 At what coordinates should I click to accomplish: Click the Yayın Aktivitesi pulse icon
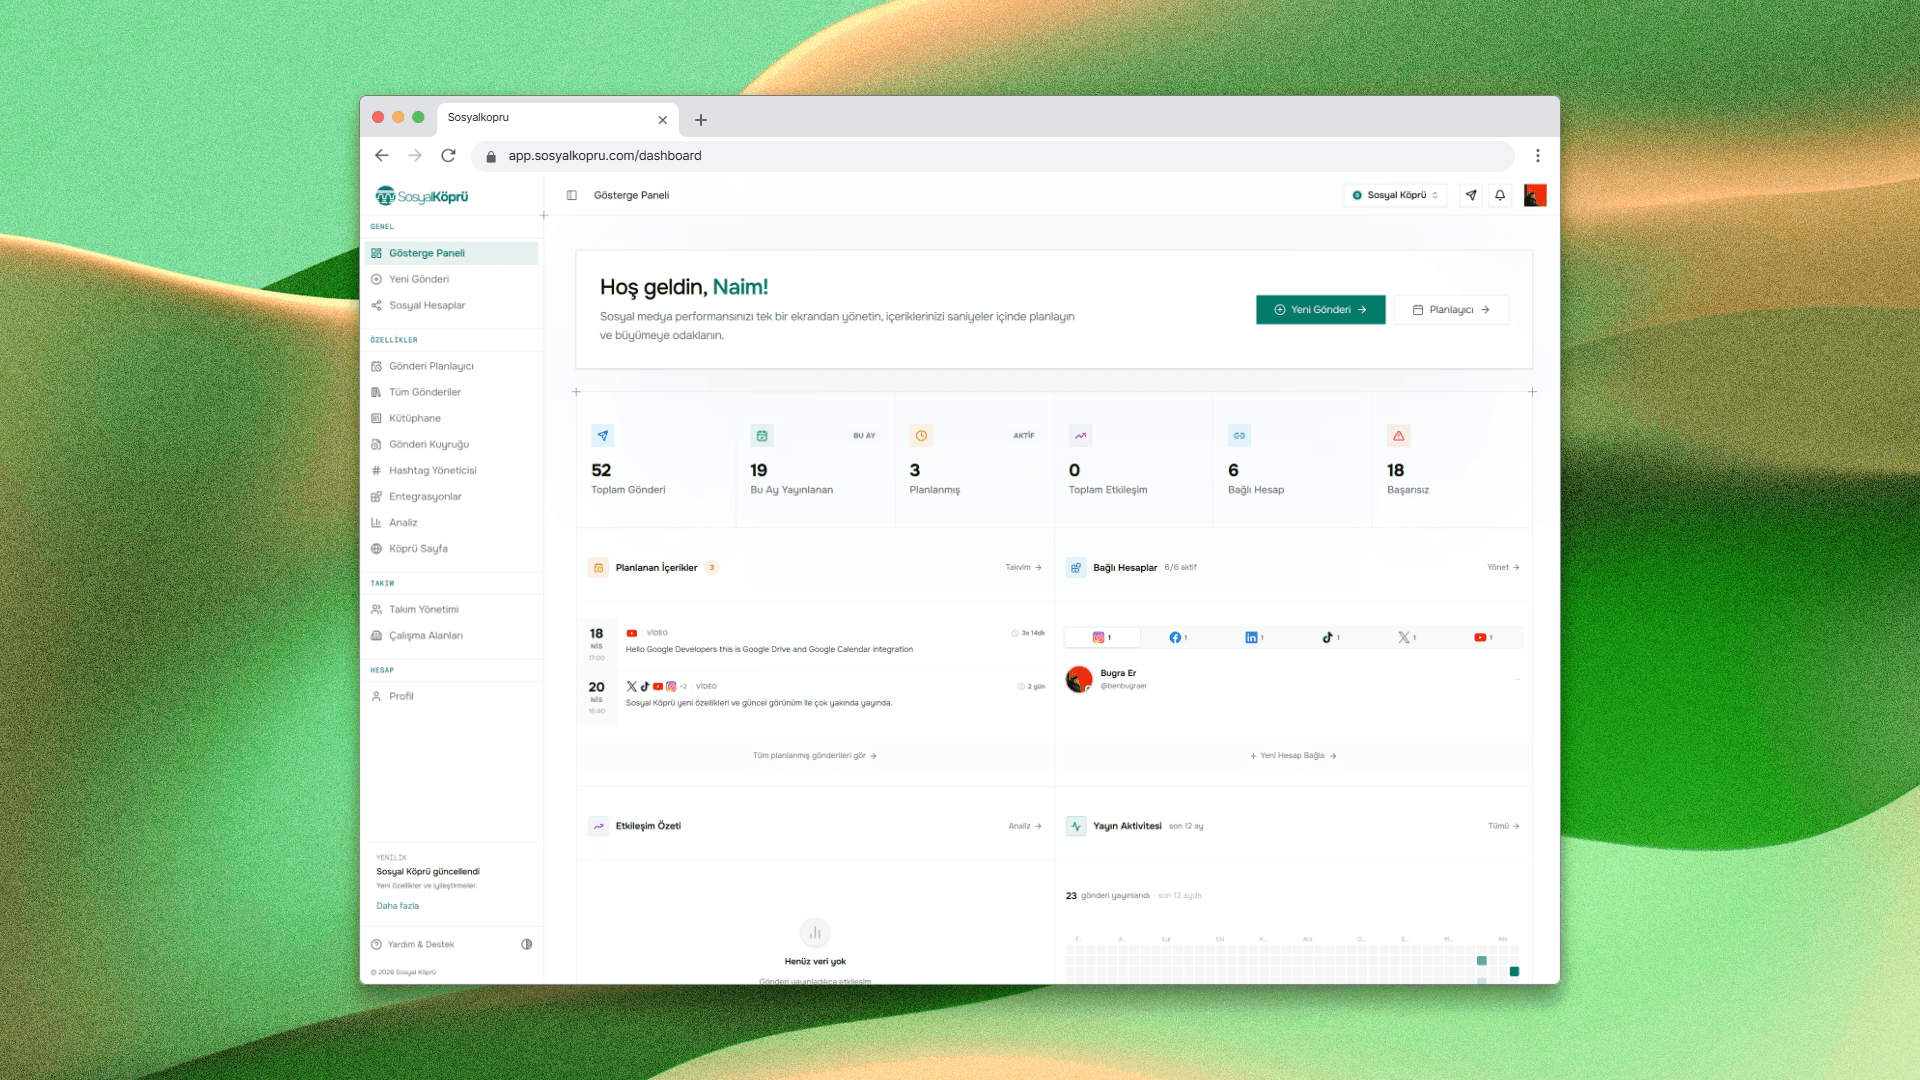click(1076, 826)
